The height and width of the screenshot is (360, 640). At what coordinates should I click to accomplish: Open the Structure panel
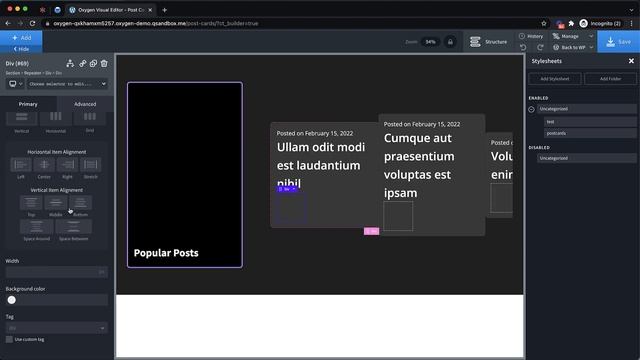[489, 42]
